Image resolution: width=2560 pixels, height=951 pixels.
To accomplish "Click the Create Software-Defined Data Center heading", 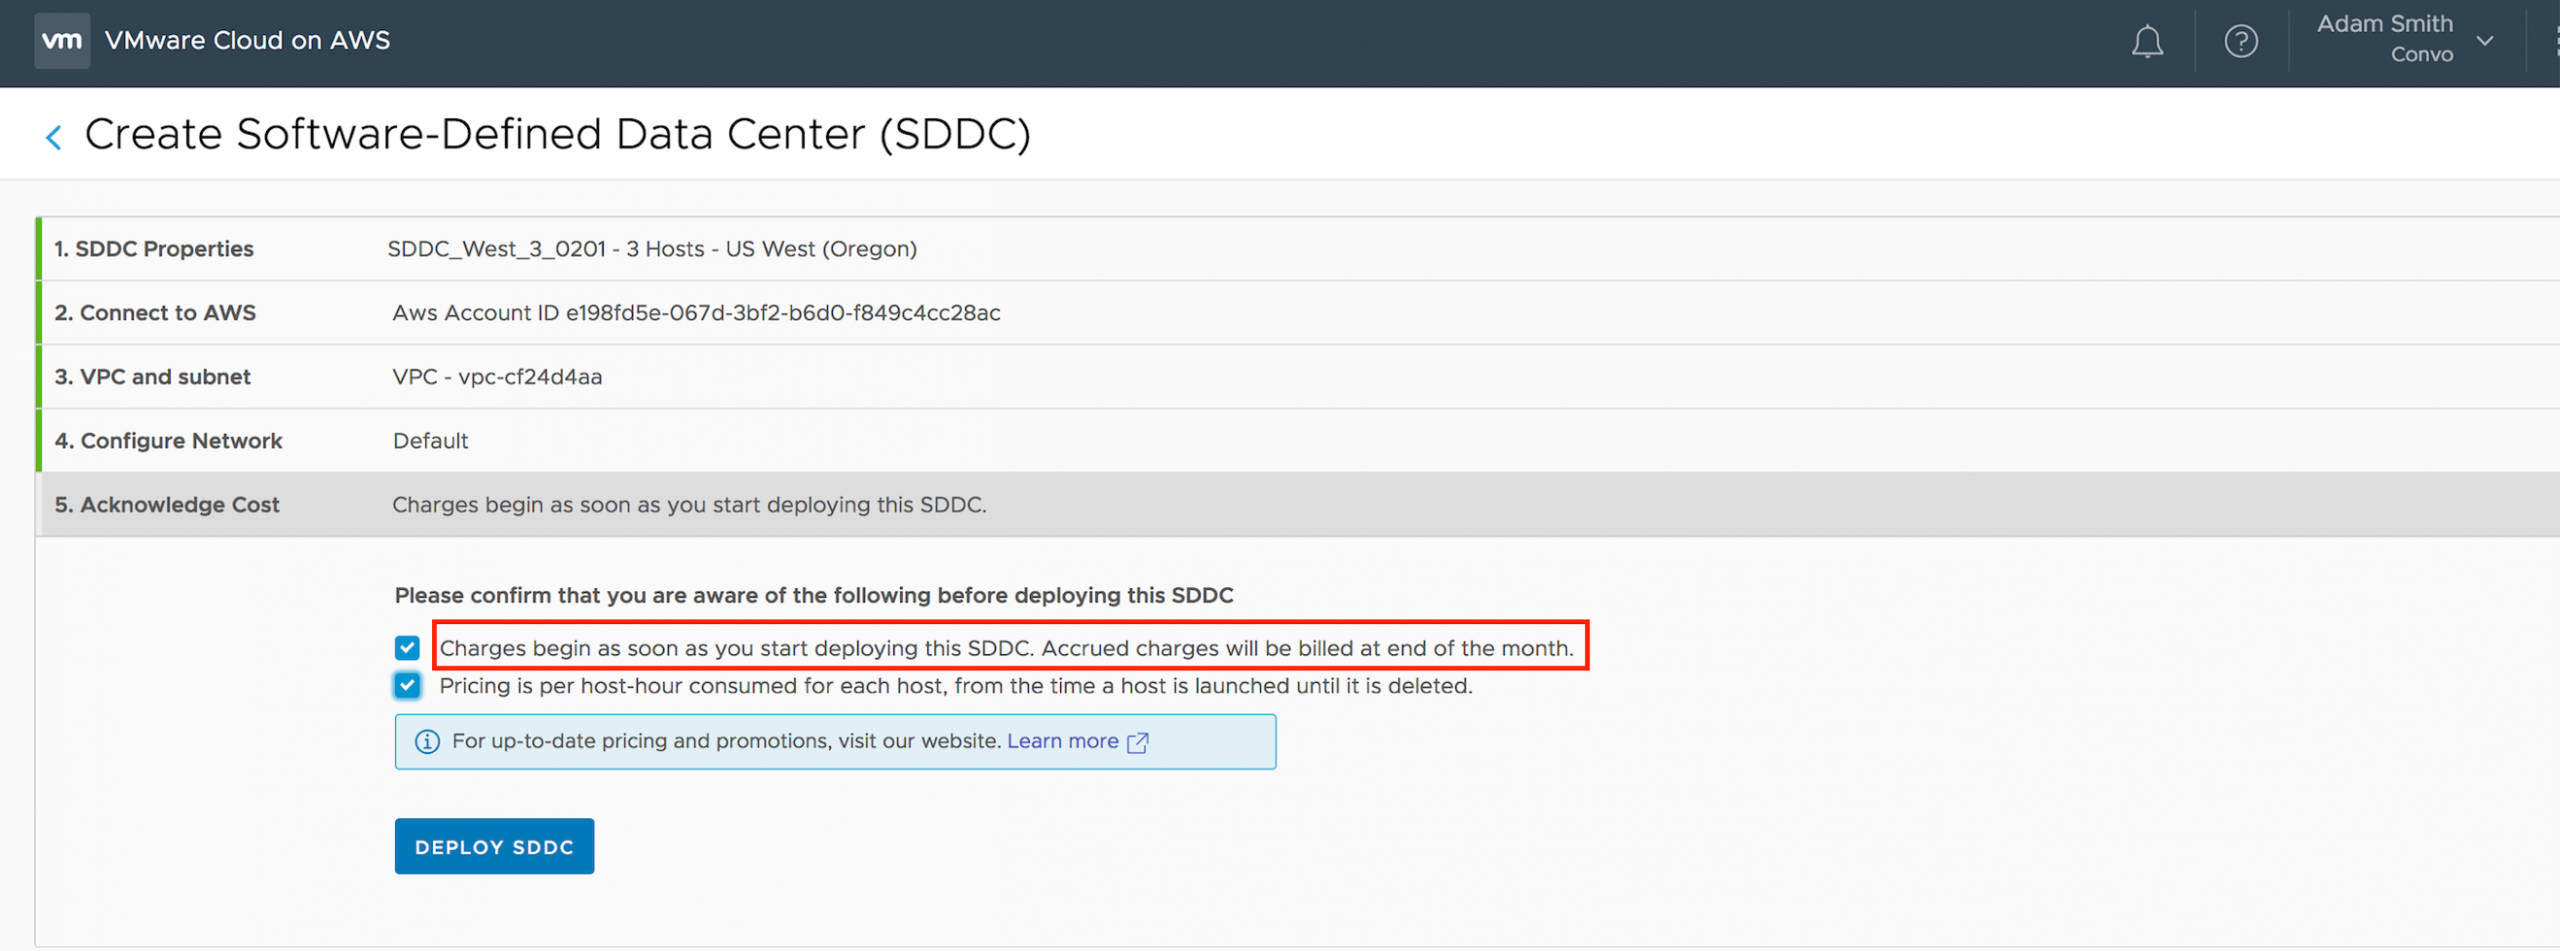I will point(557,135).
